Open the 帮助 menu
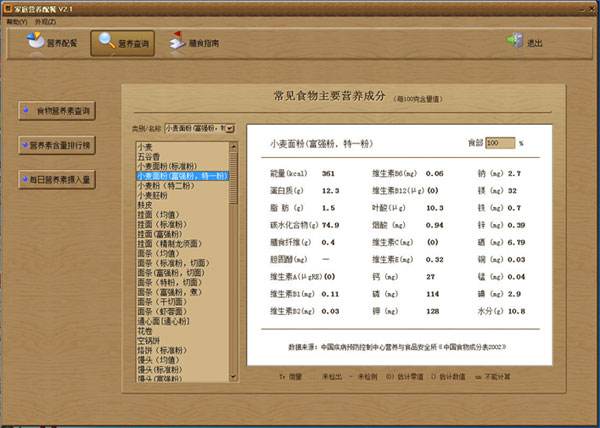Viewport: 600px width, 428px height. click(x=16, y=21)
